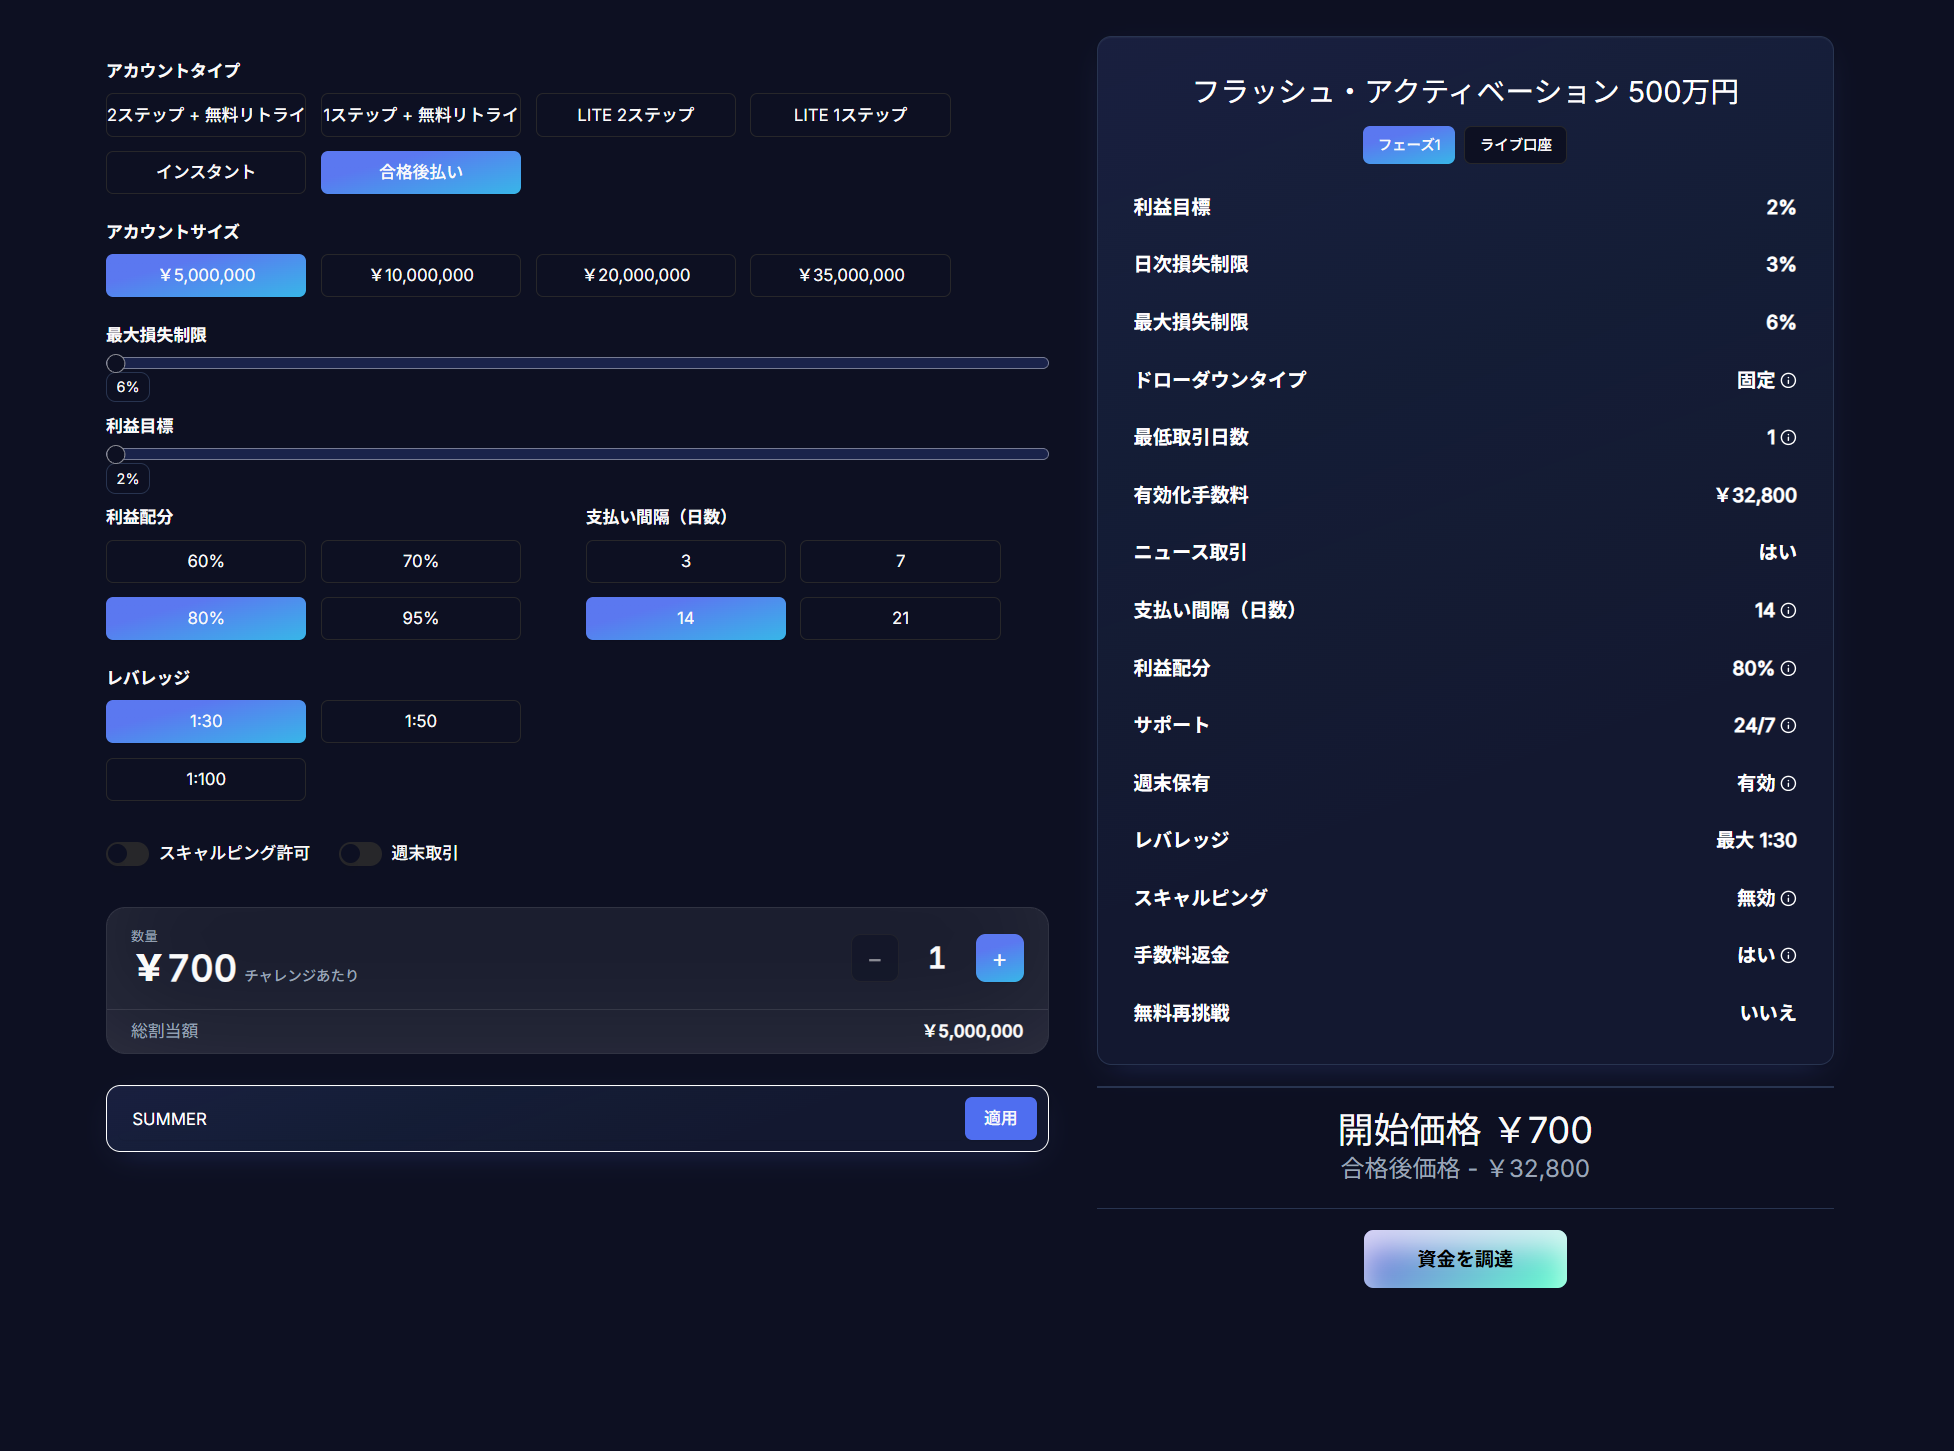Choose 3 days payout interval
Image resolution: width=1954 pixels, height=1451 pixels.
click(685, 561)
